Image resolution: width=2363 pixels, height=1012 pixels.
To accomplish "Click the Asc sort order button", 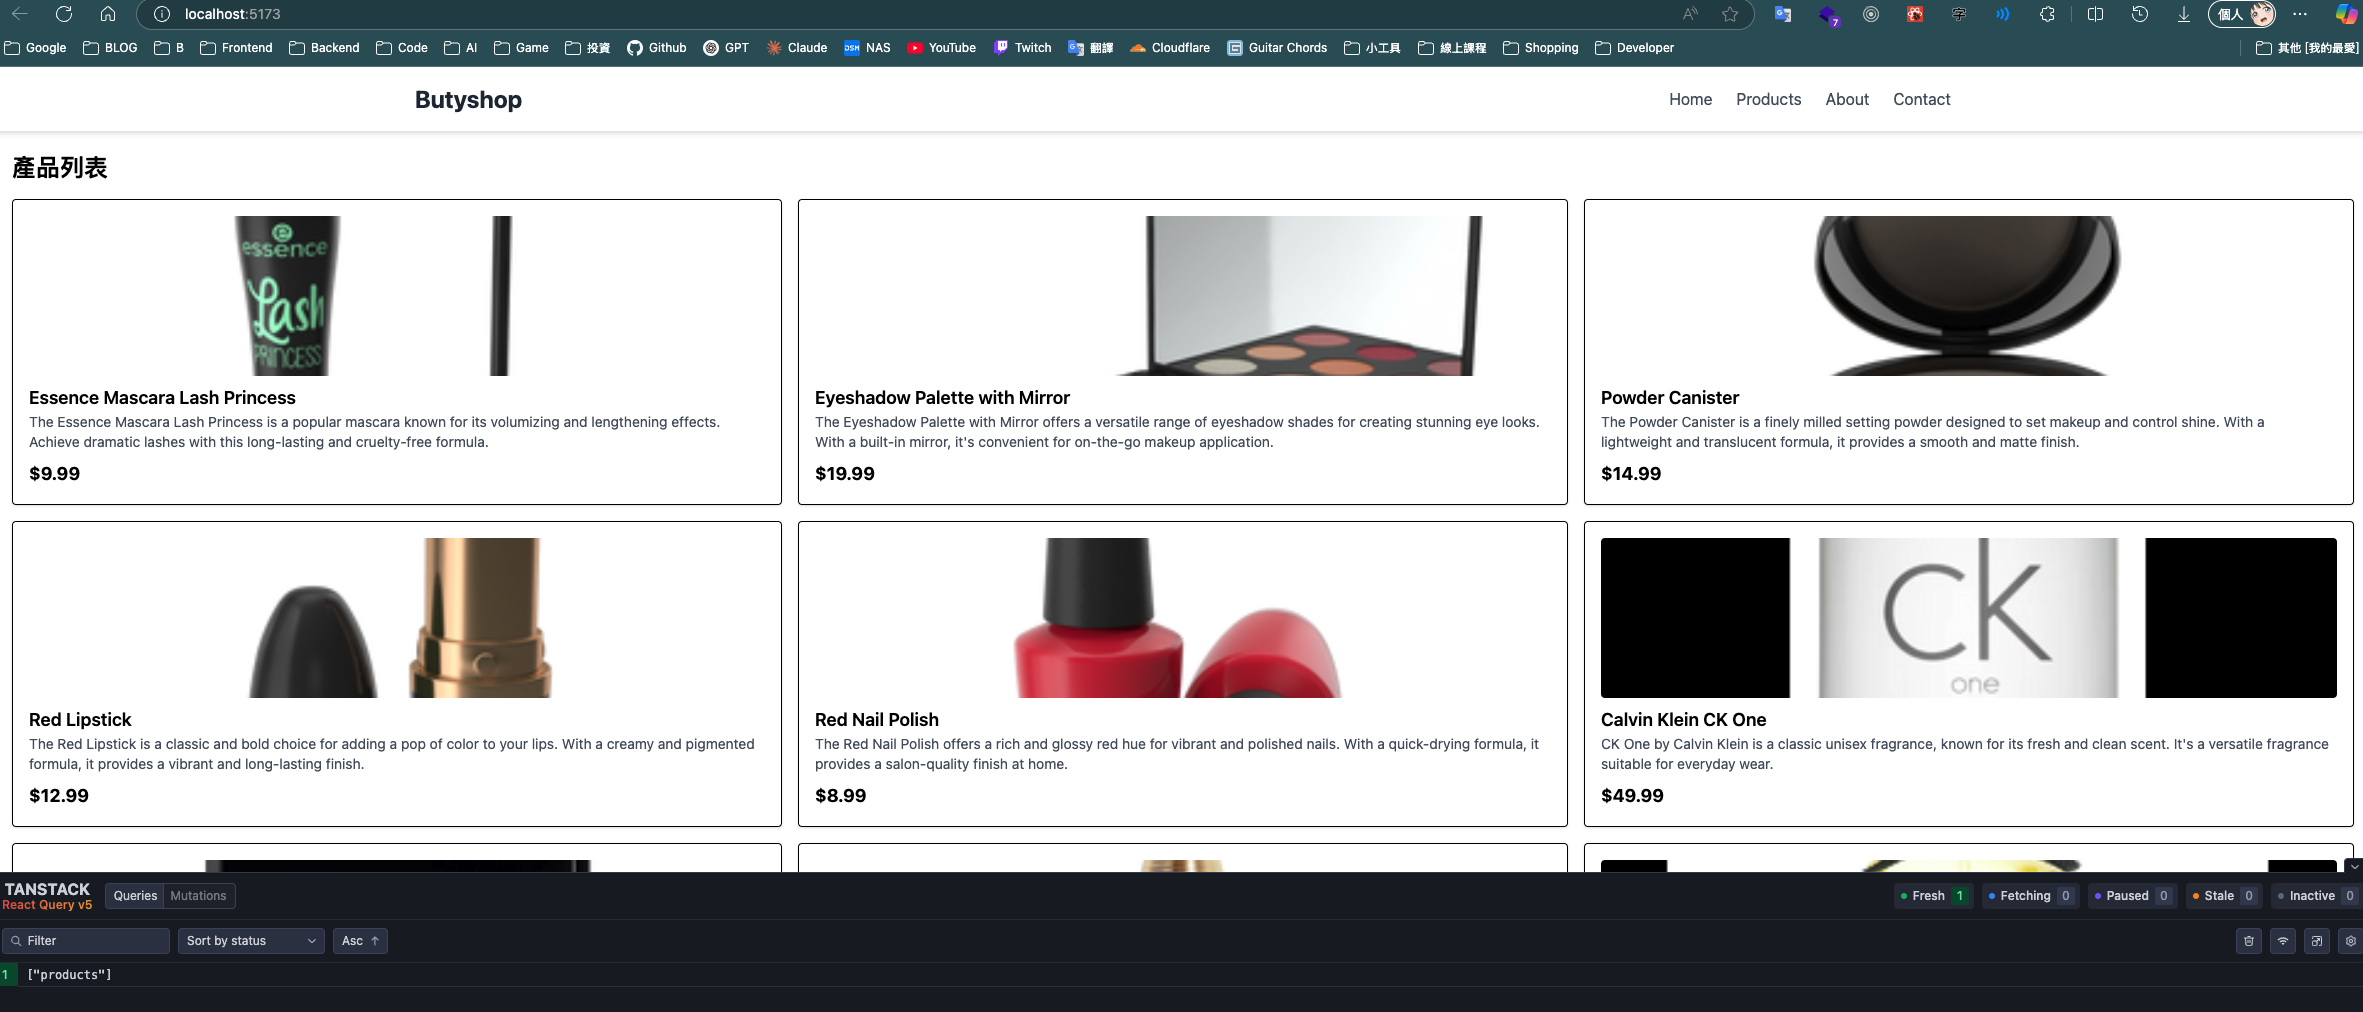I will [359, 940].
